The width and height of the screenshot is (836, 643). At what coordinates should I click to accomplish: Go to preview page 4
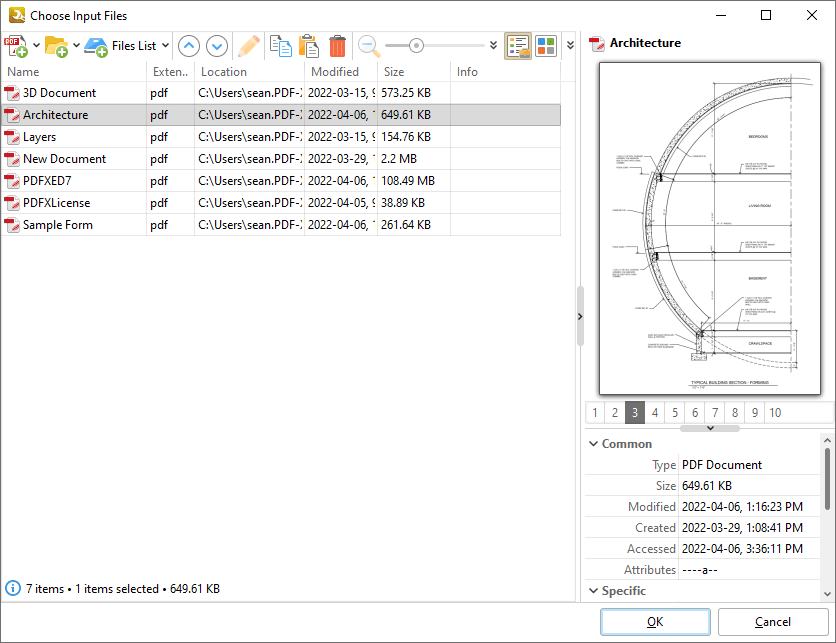click(x=655, y=413)
